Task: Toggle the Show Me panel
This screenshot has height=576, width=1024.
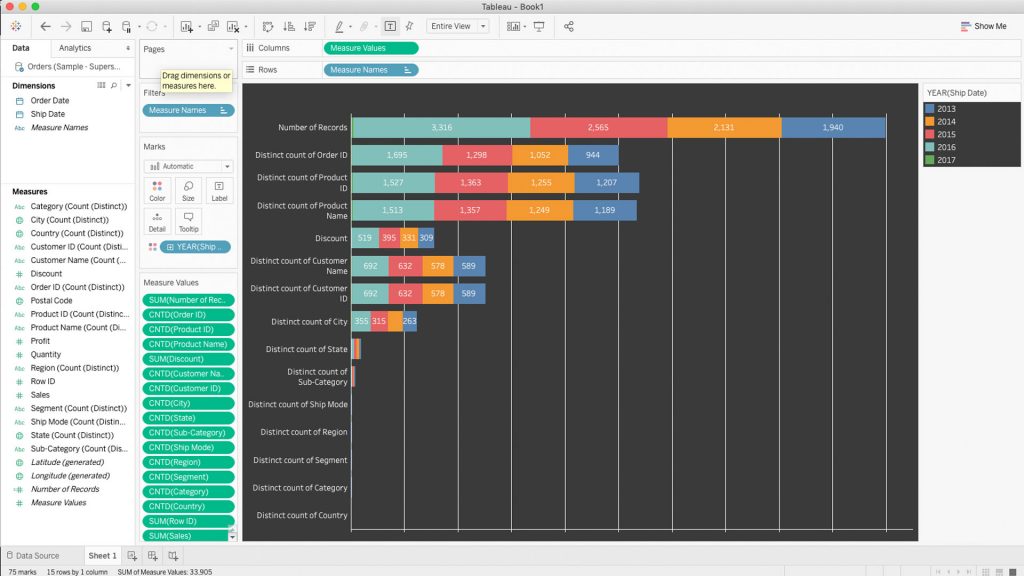Action: [984, 26]
